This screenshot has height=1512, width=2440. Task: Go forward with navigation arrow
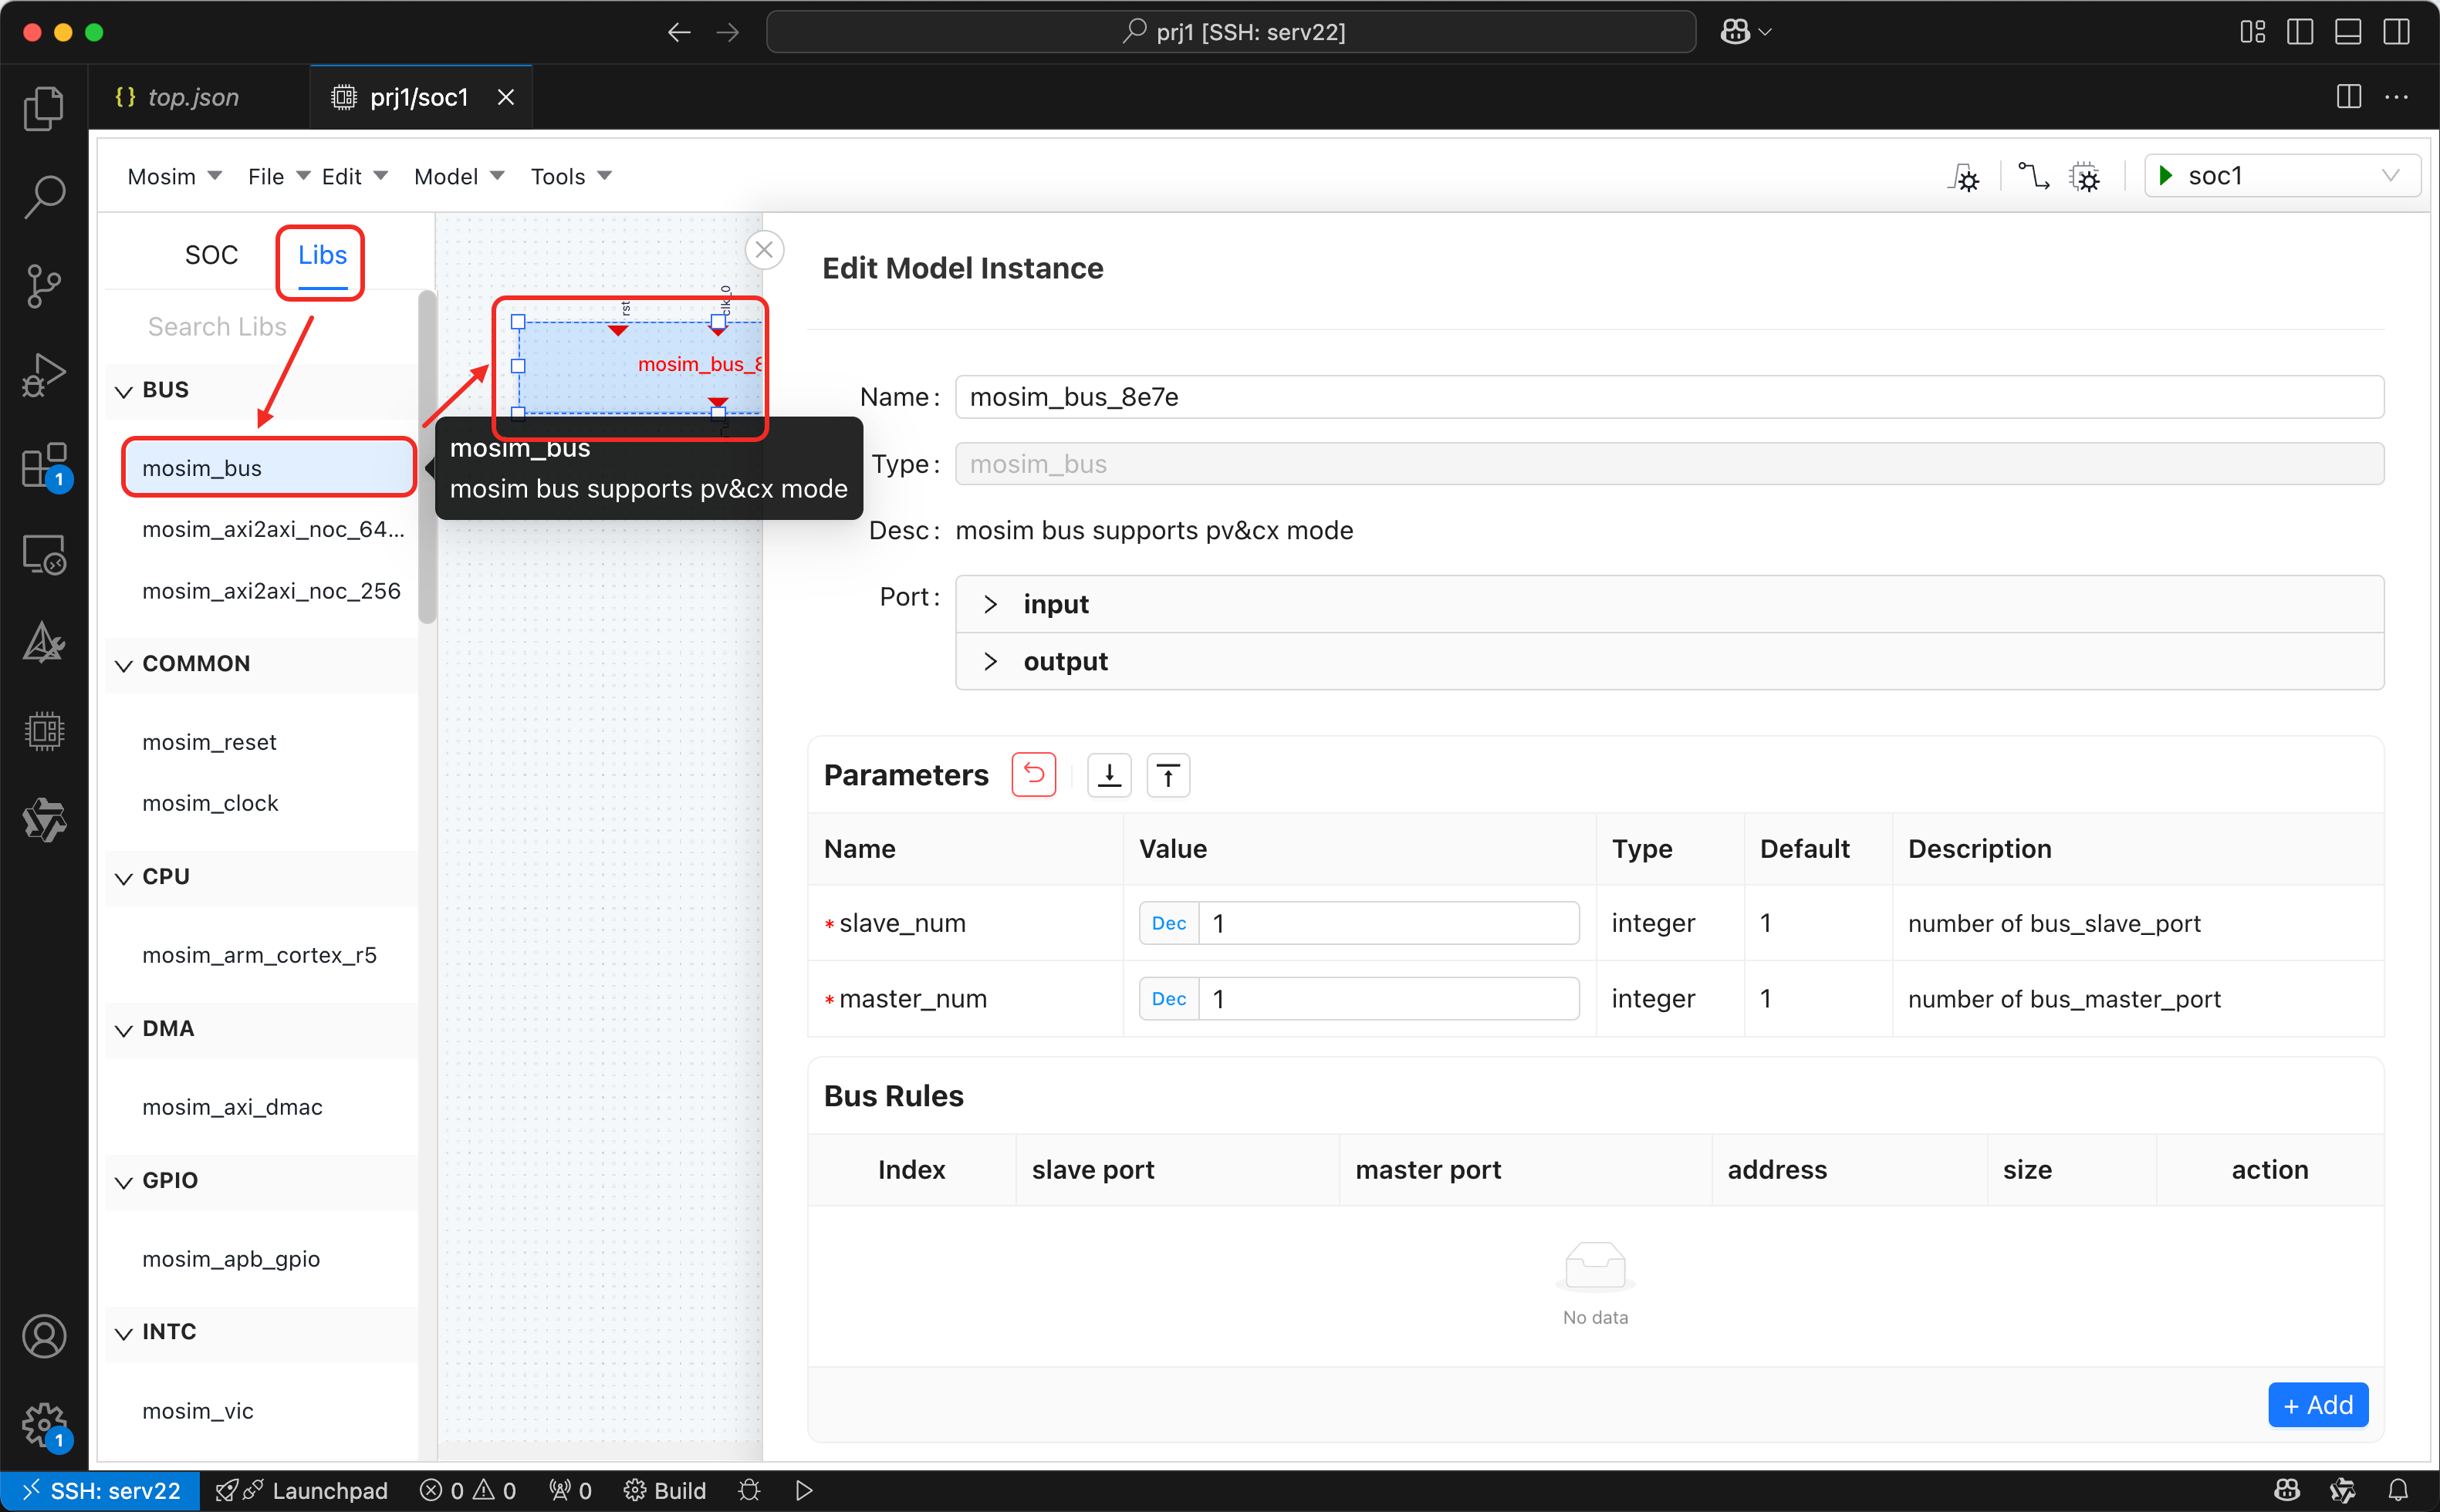tap(728, 32)
